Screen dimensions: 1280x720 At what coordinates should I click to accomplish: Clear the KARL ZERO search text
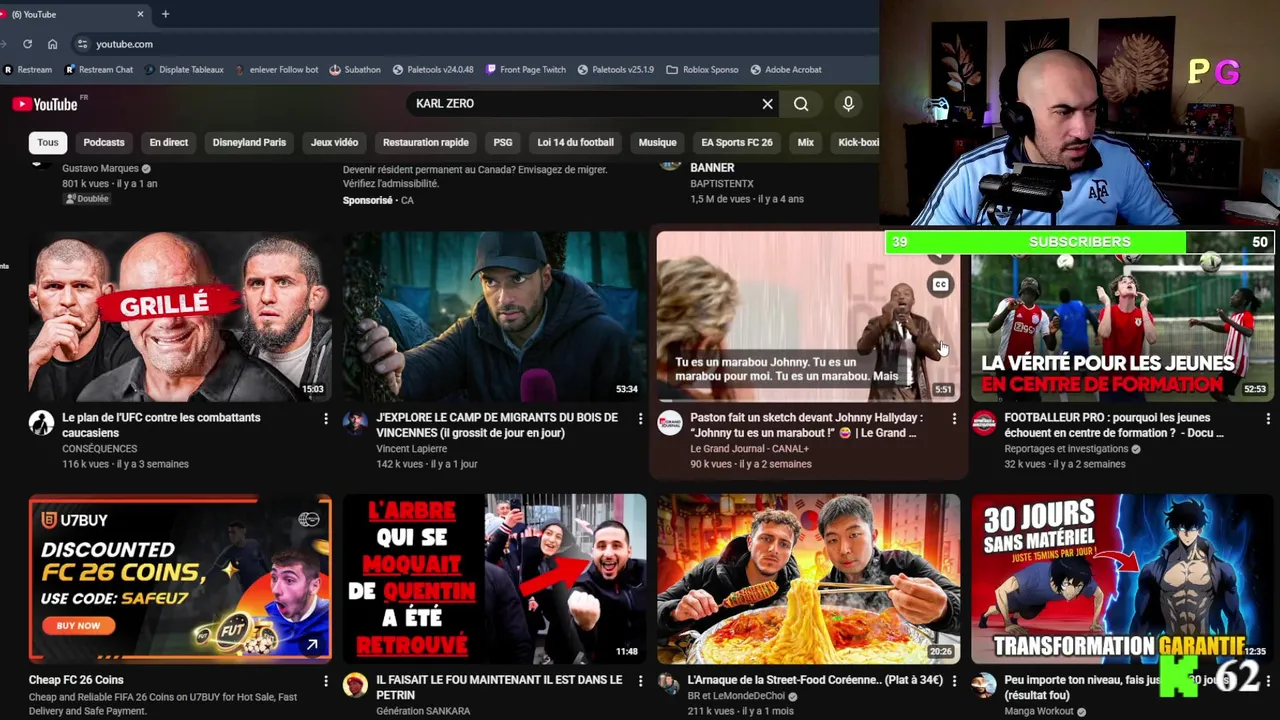click(767, 104)
